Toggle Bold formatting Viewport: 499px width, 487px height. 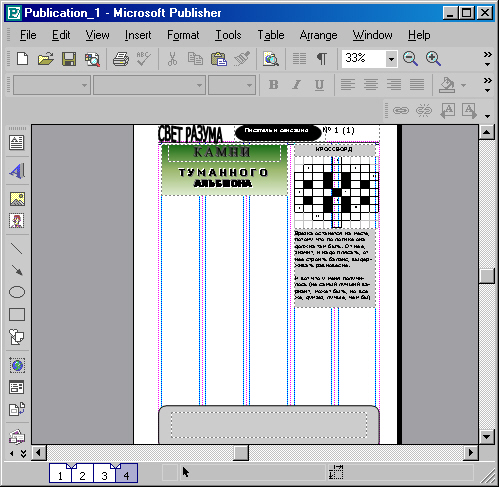(274, 85)
